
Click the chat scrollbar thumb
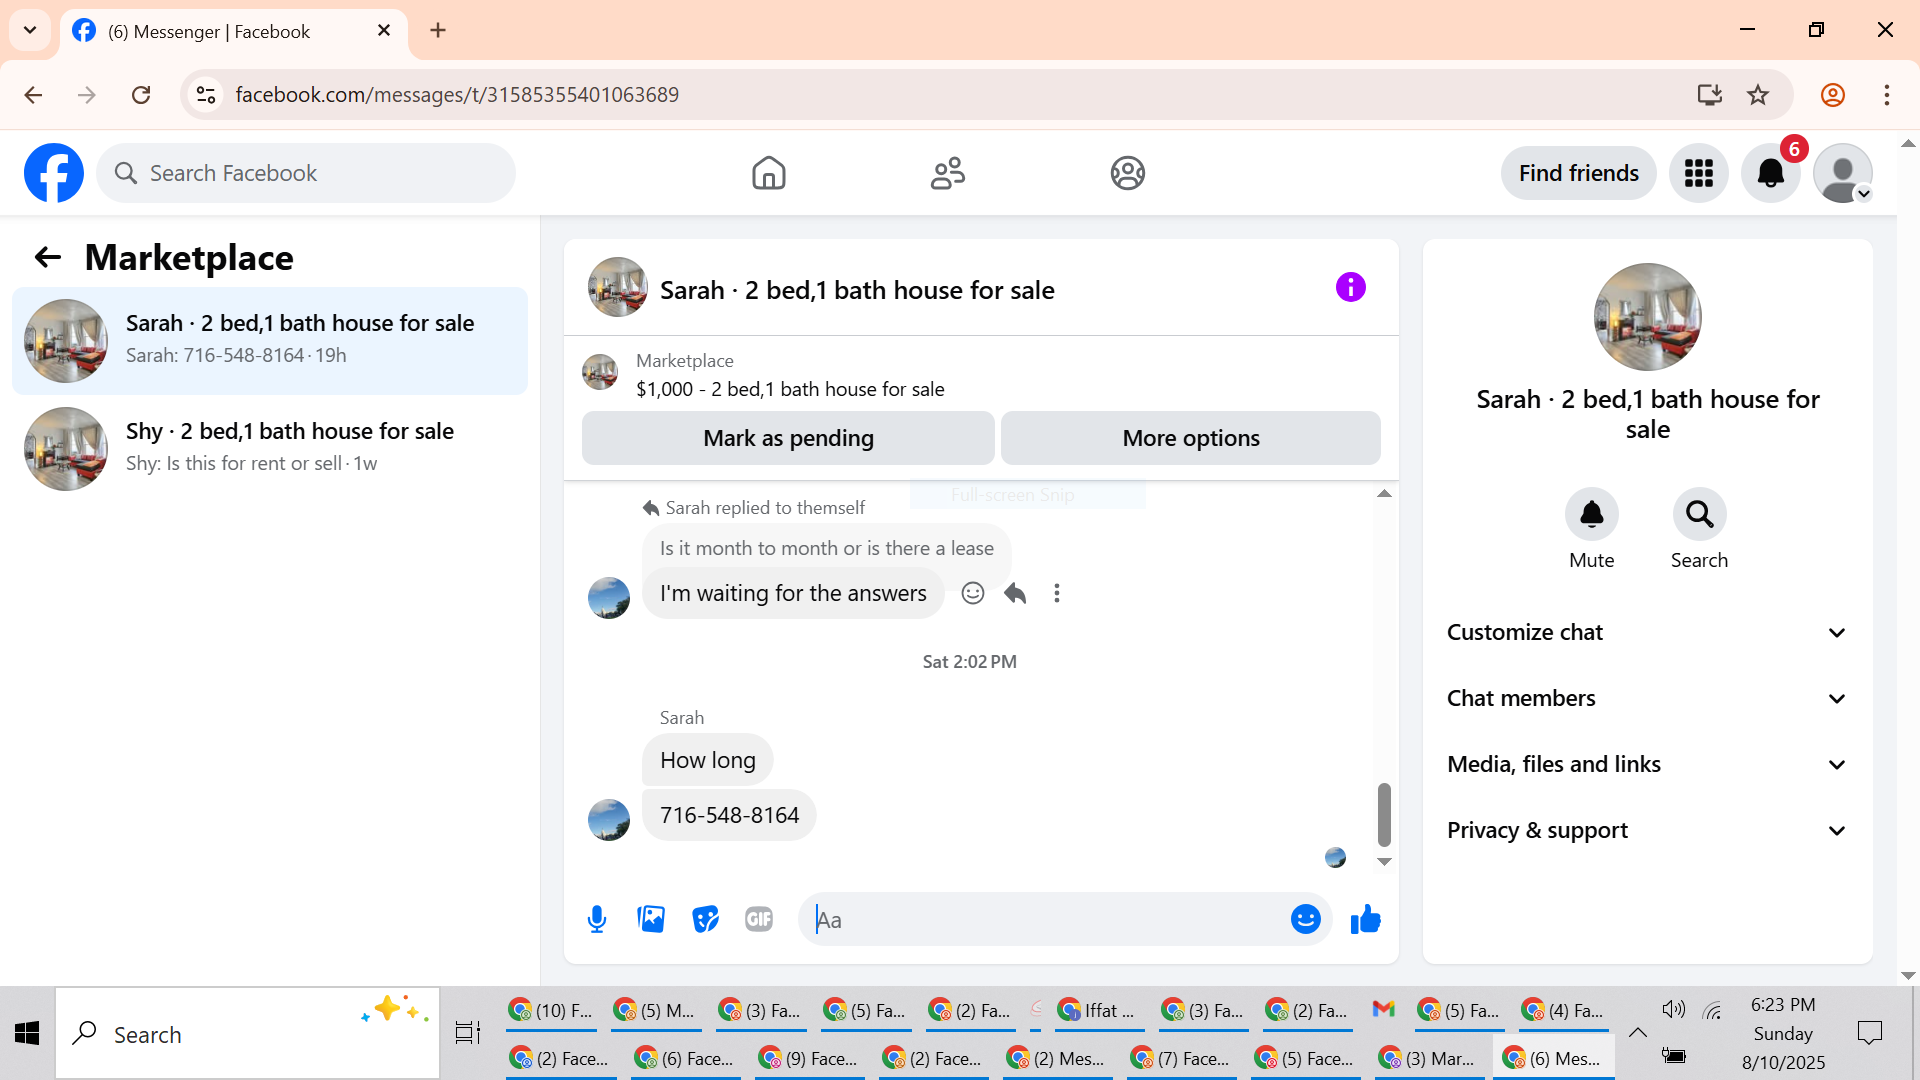point(1384,814)
